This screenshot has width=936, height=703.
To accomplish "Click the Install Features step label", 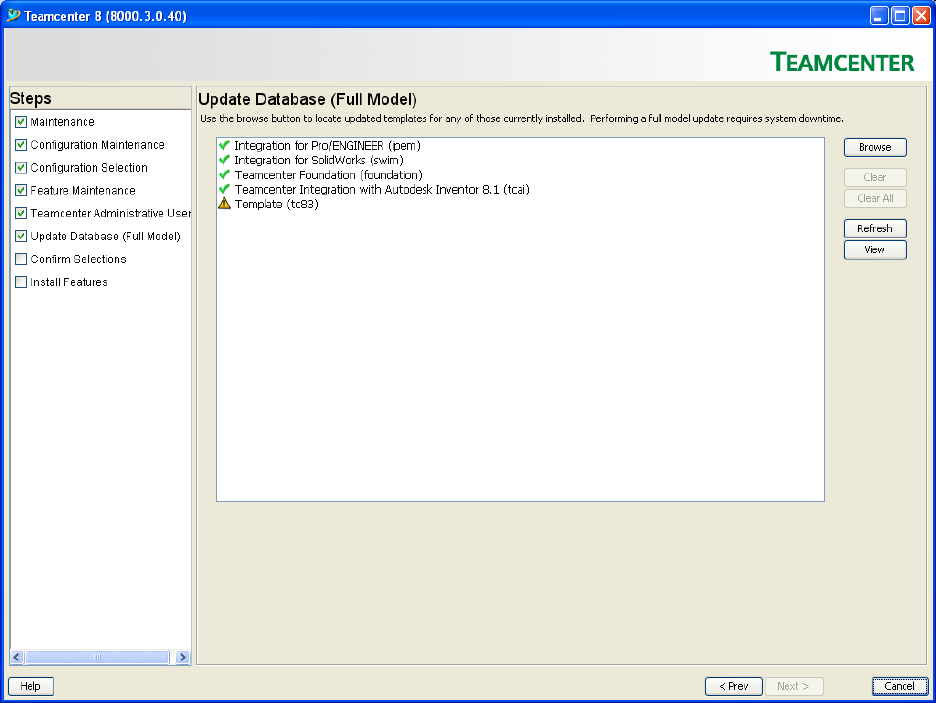I will [x=69, y=282].
